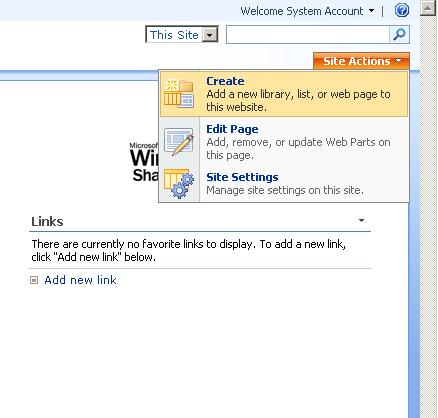
Task: Open Site Settings menu entry
Action: click(x=284, y=184)
